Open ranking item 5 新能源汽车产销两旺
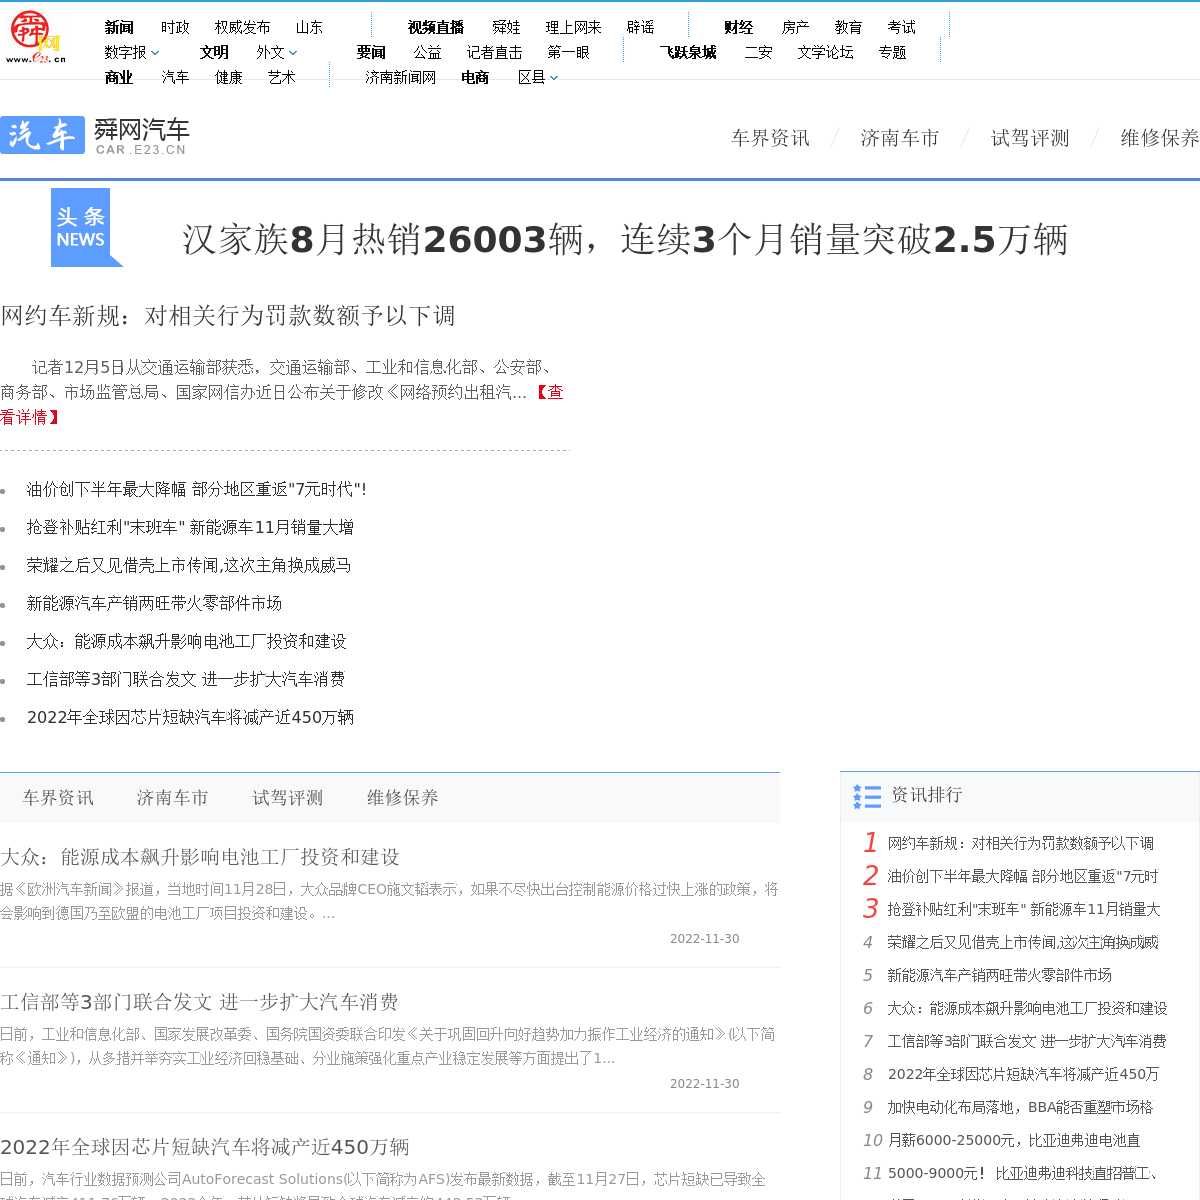Screen dimensions: 1200x1200 click(999, 975)
